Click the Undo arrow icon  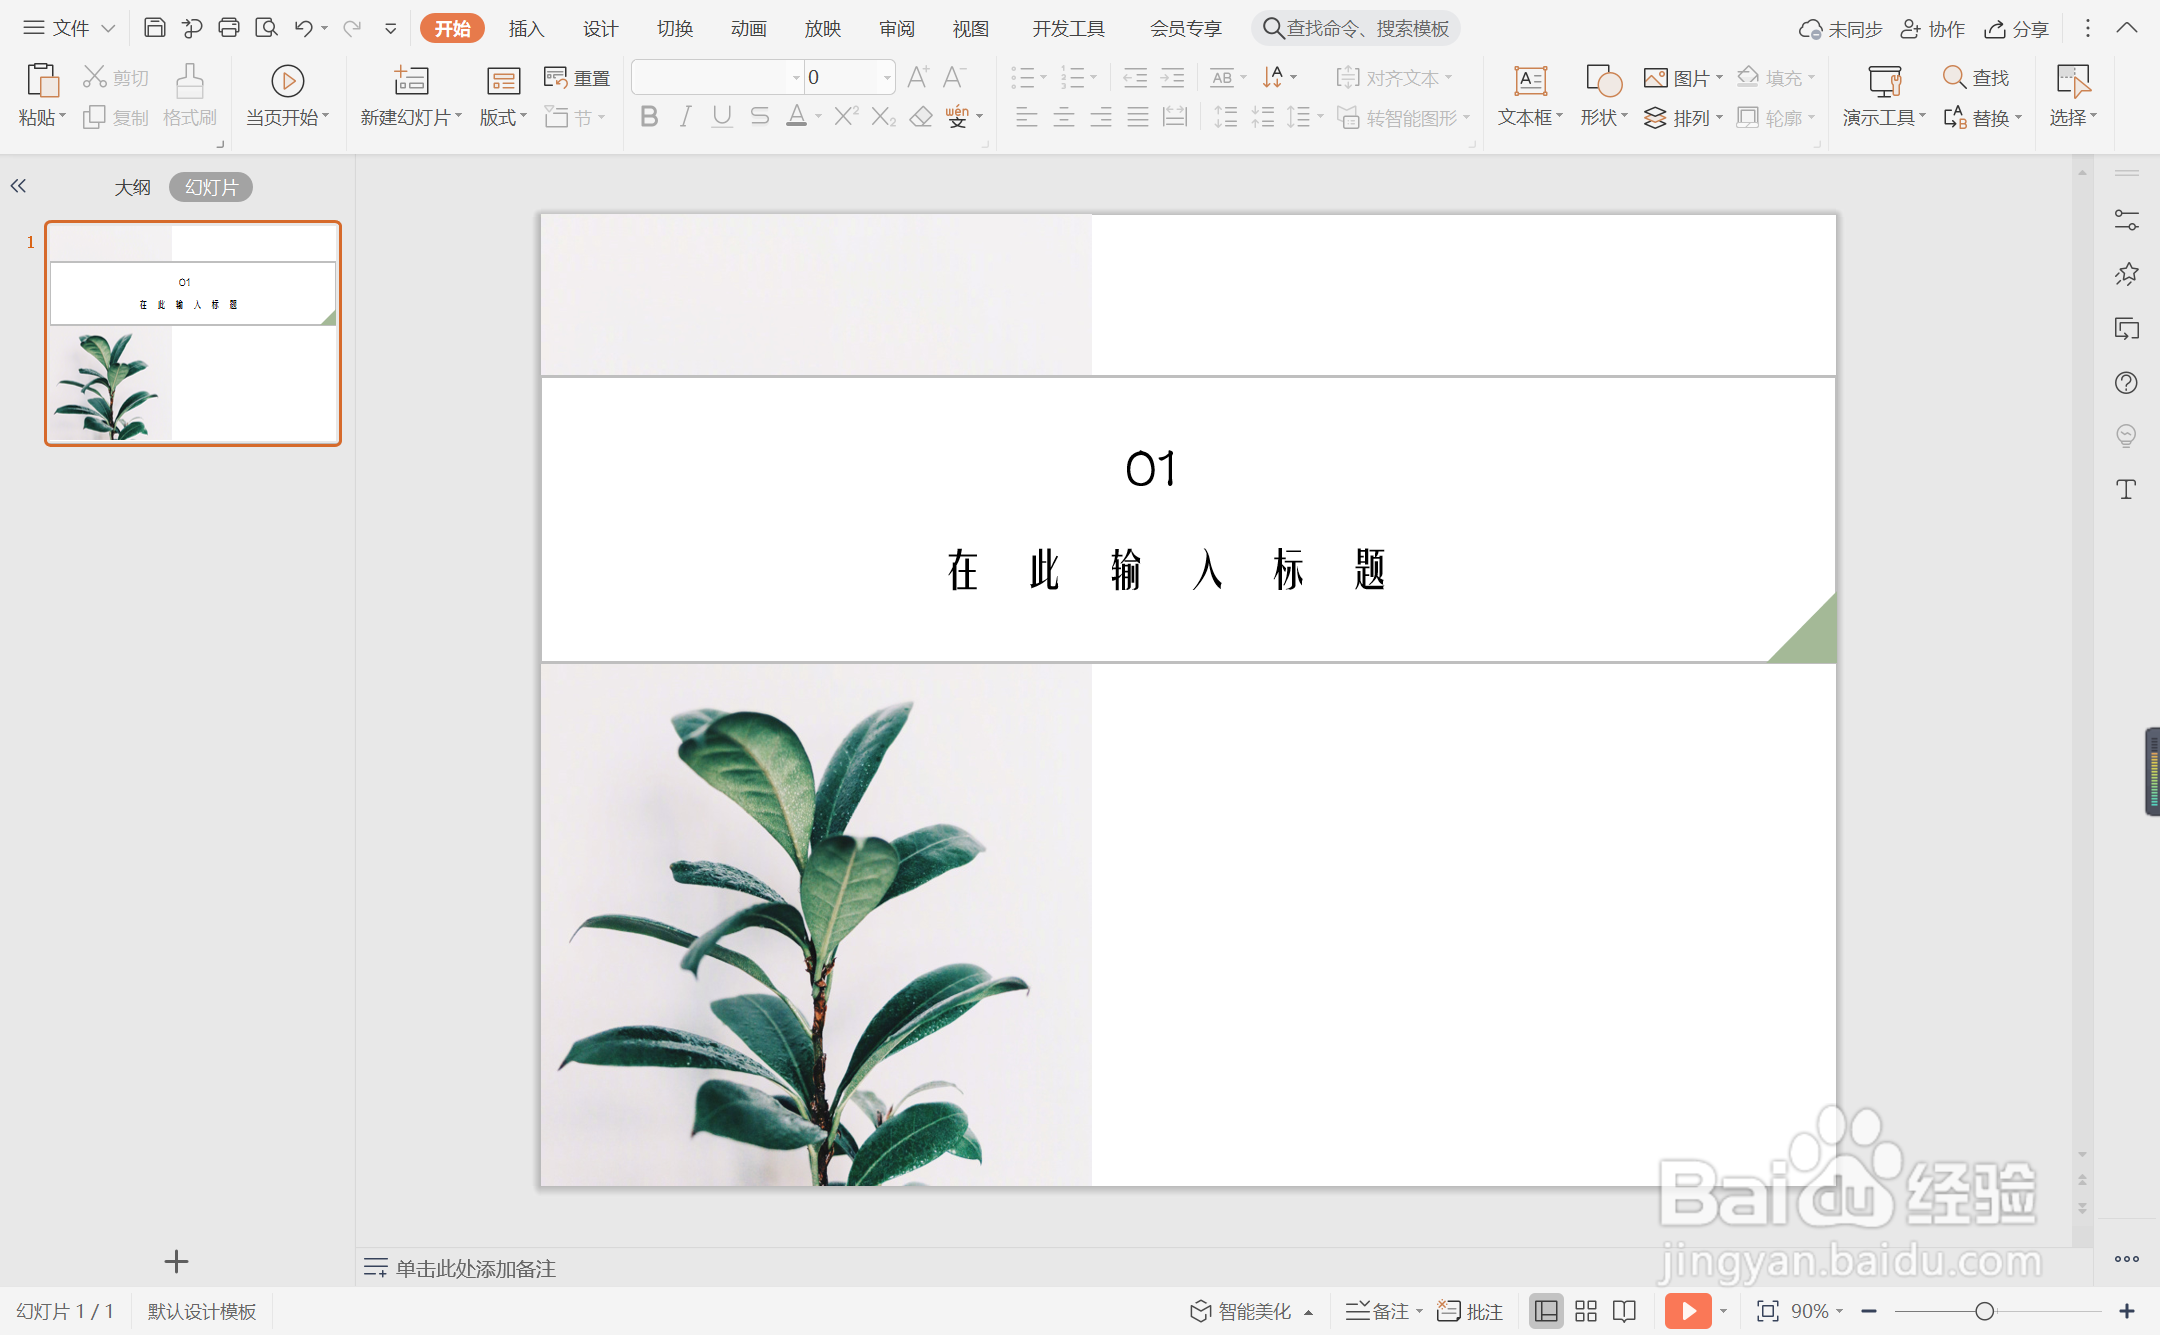point(303,28)
